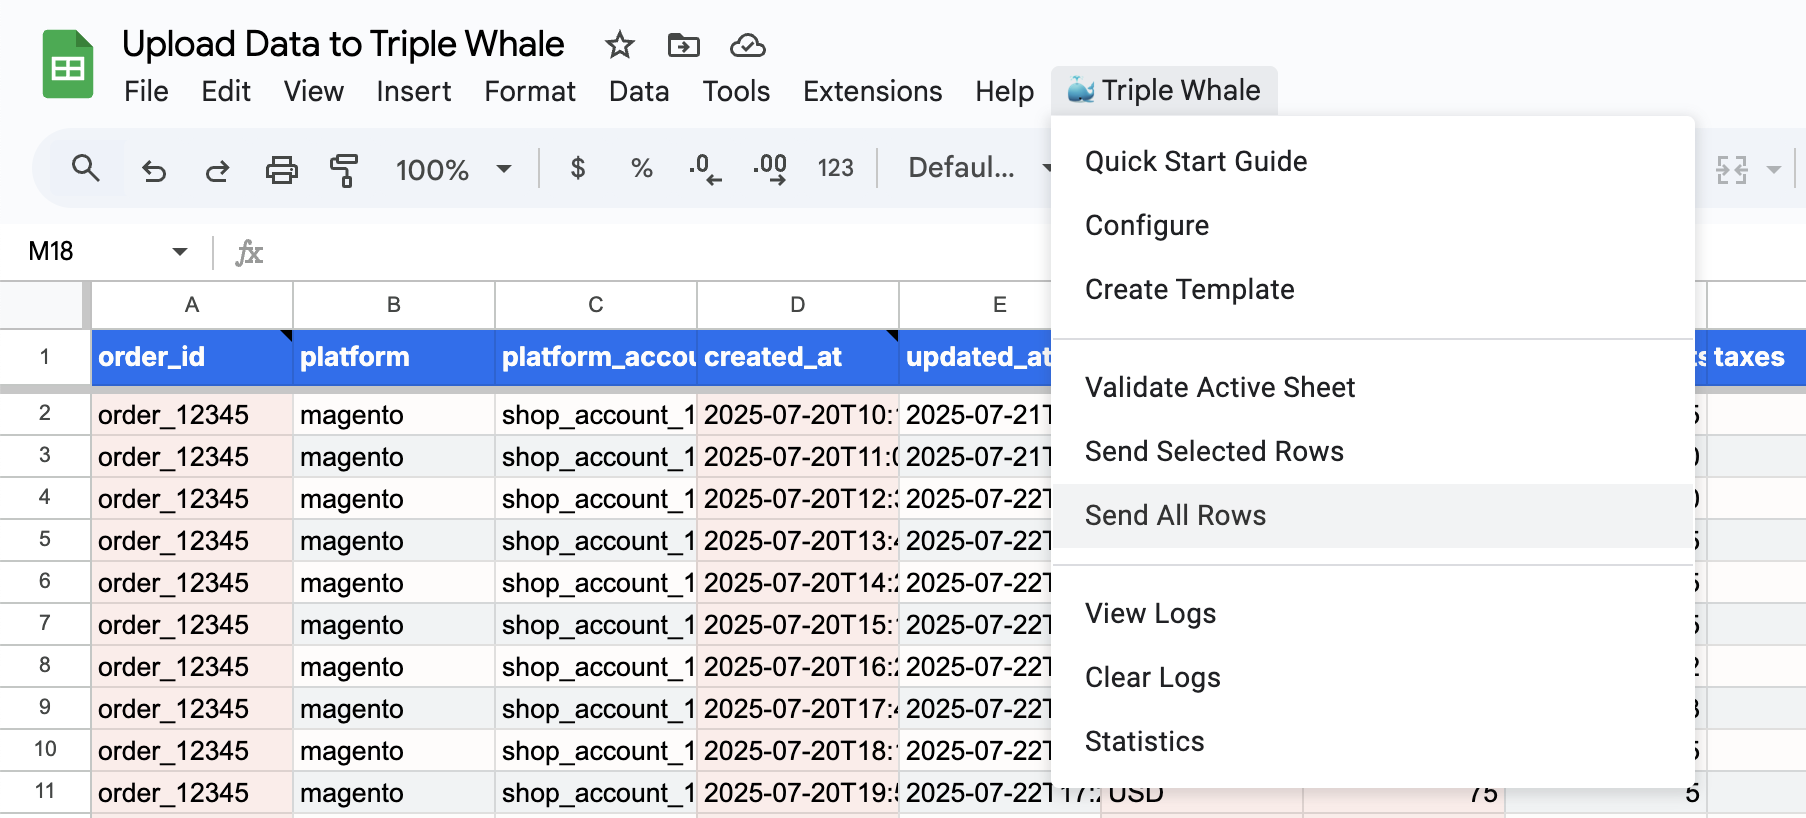Select row 11 header
This screenshot has height=818, width=1806.
(x=45, y=791)
